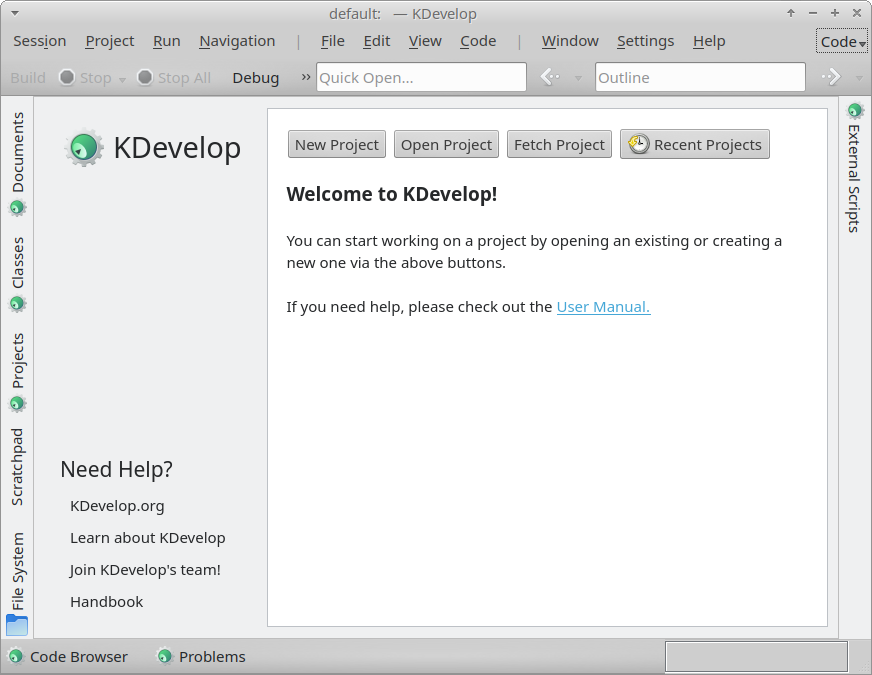Click the Problems tab label
The height and width of the screenshot is (675, 872).
click(212, 657)
